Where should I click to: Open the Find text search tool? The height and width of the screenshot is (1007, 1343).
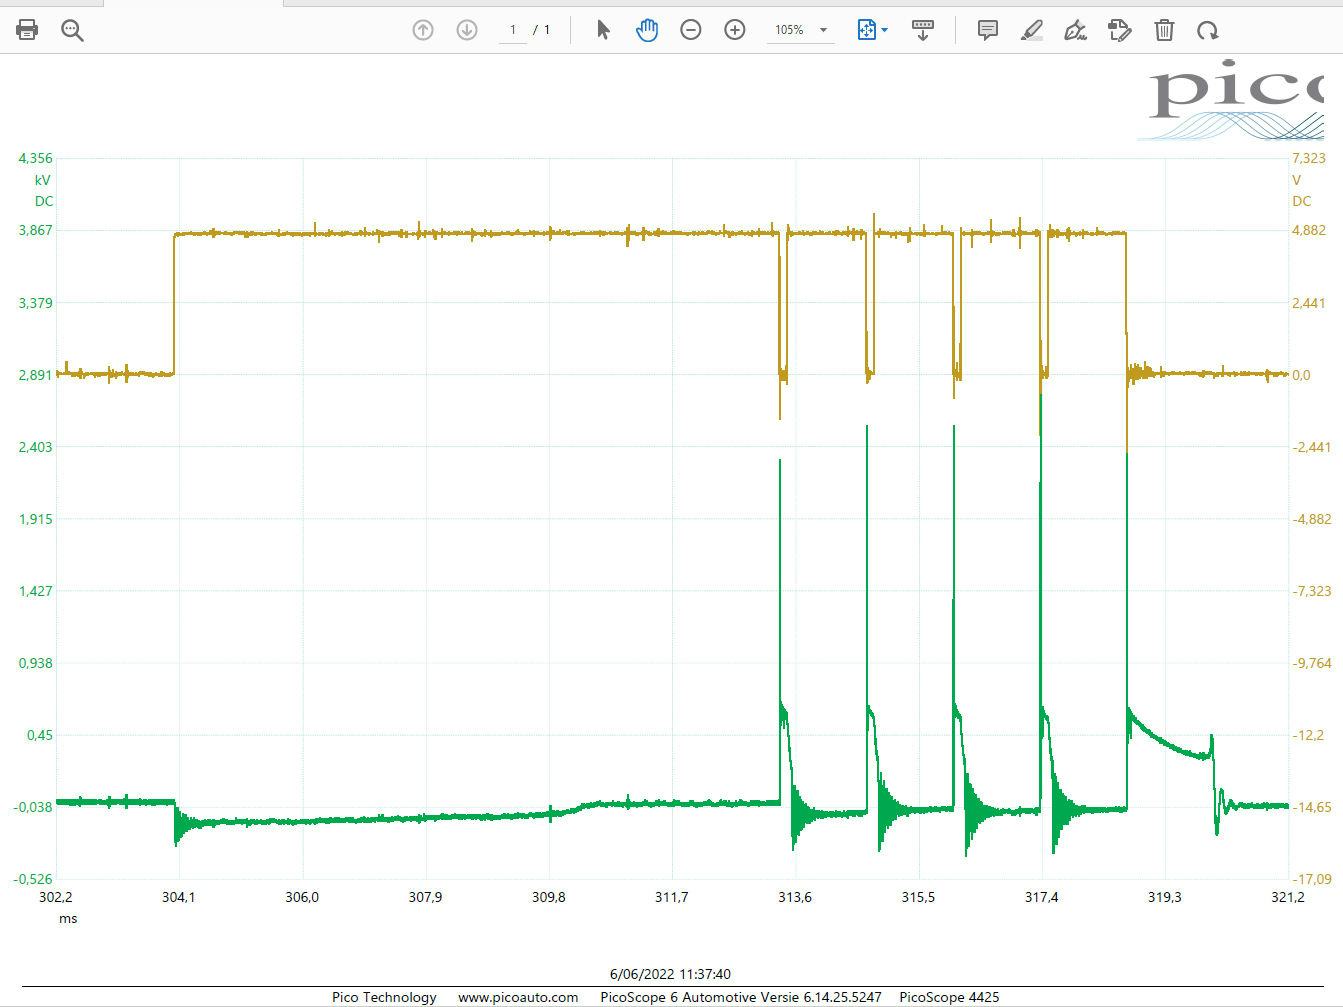point(72,30)
